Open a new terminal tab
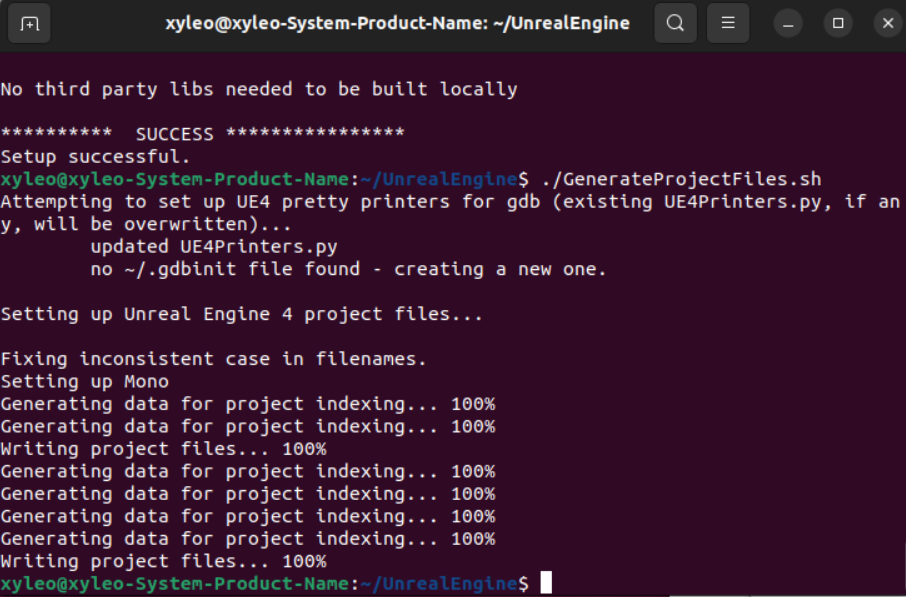 [30, 23]
